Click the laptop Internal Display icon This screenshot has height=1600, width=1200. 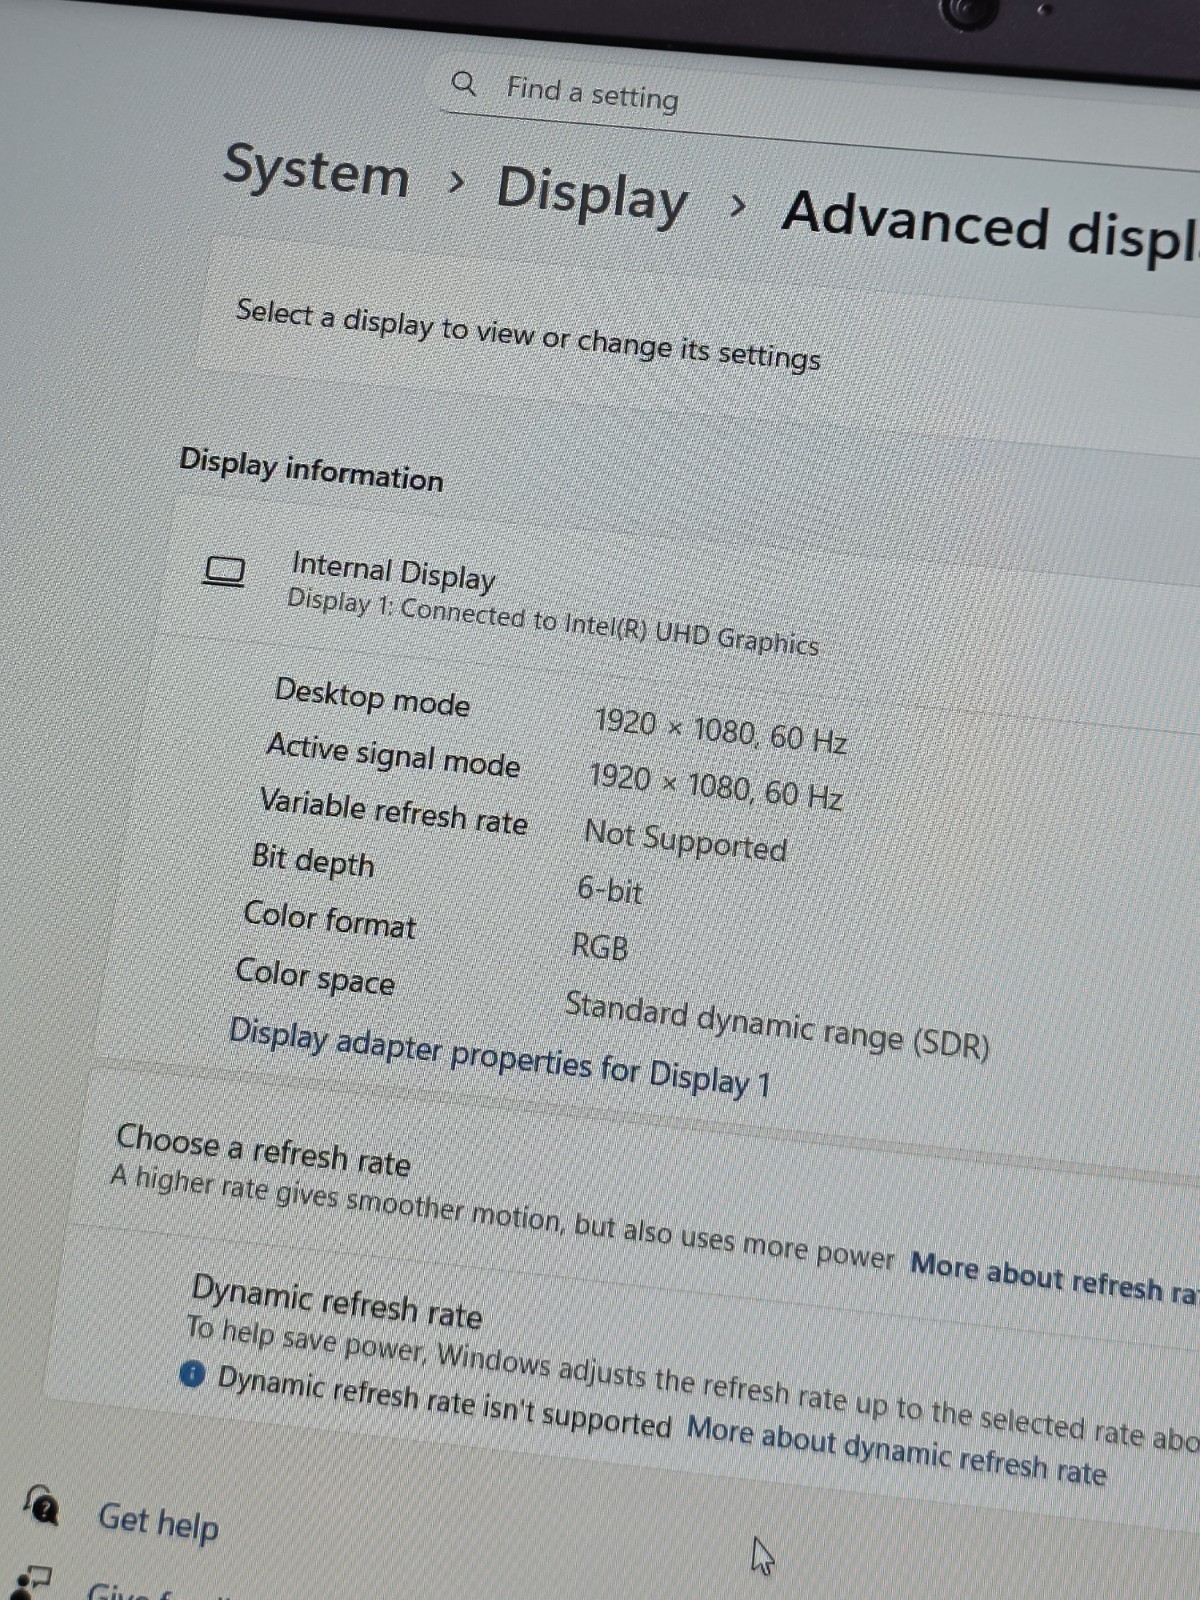224,571
